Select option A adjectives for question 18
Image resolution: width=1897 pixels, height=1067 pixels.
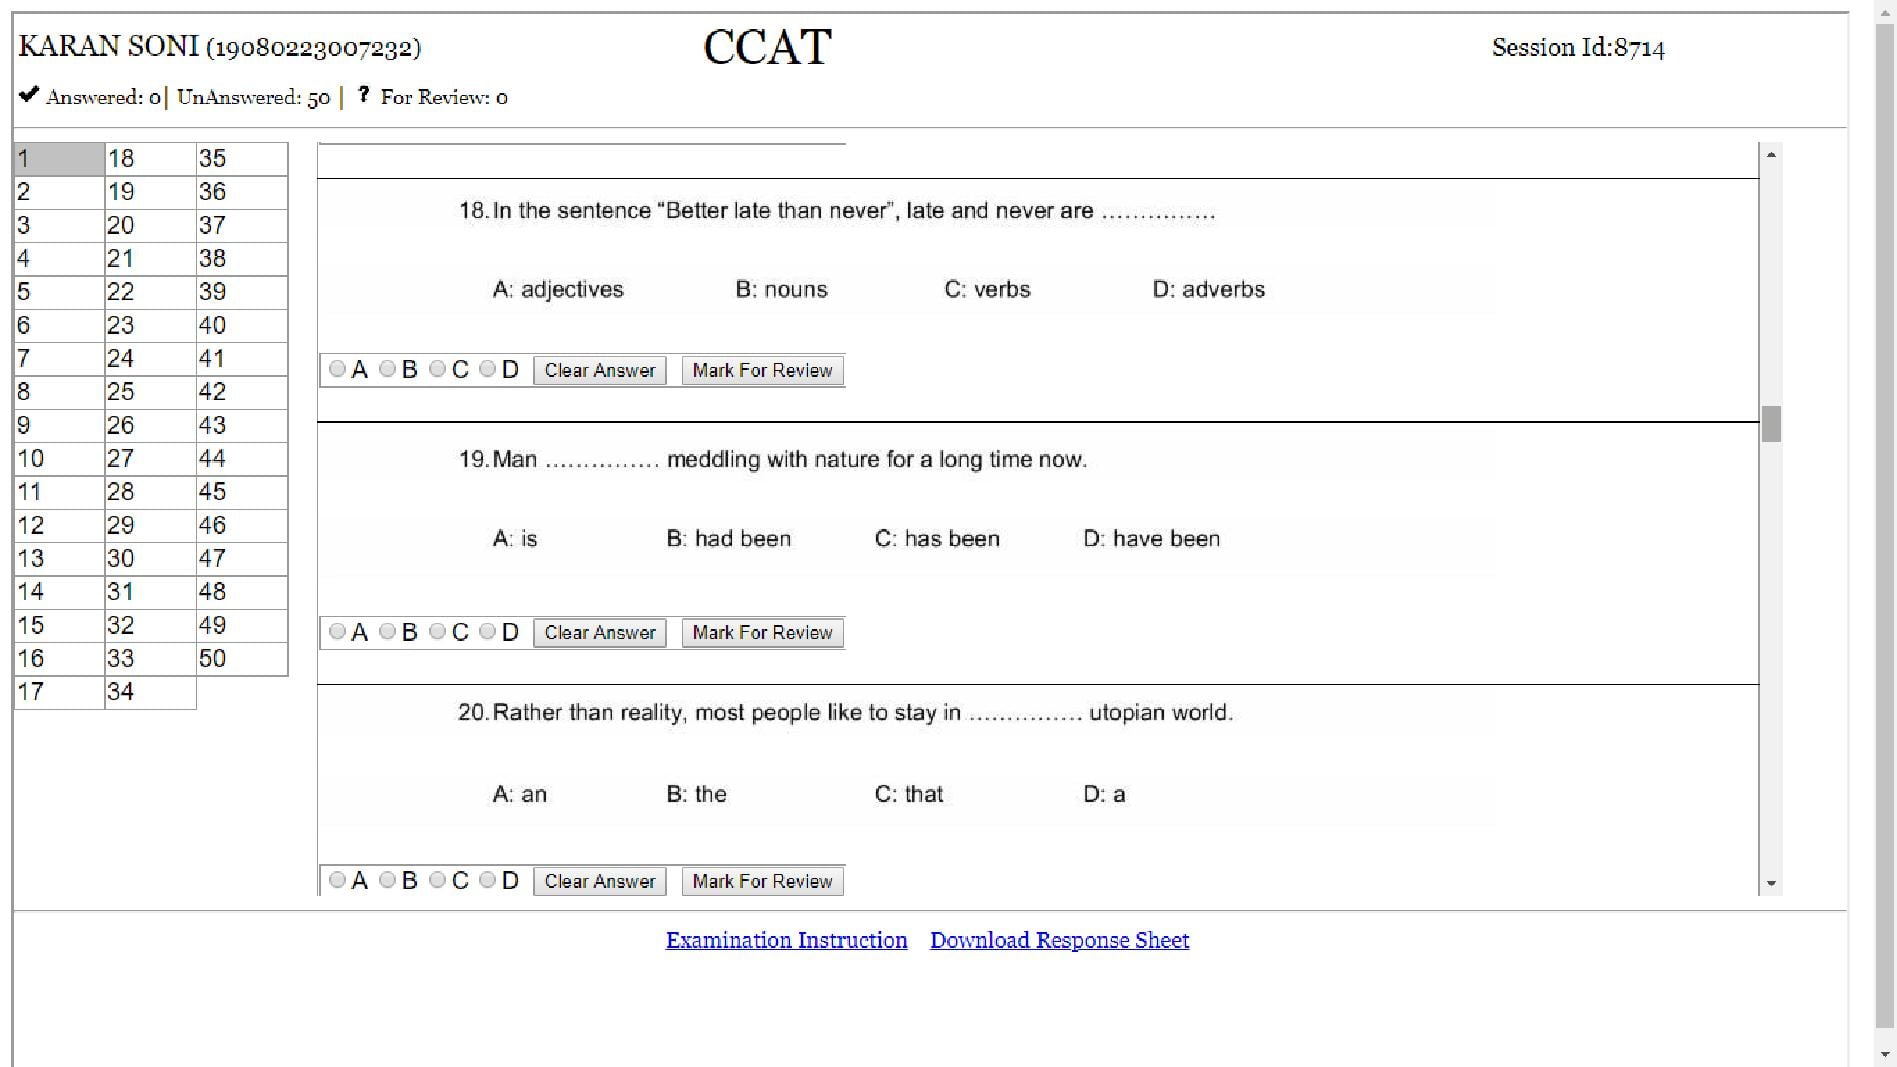337,369
